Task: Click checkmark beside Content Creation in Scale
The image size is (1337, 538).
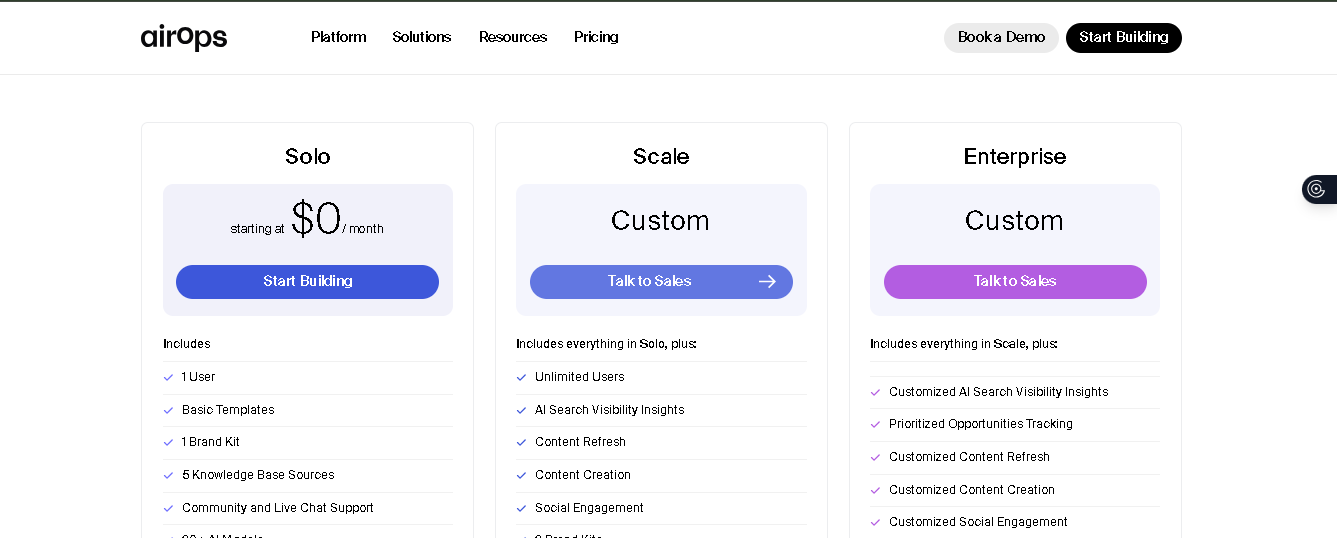Action: [521, 475]
